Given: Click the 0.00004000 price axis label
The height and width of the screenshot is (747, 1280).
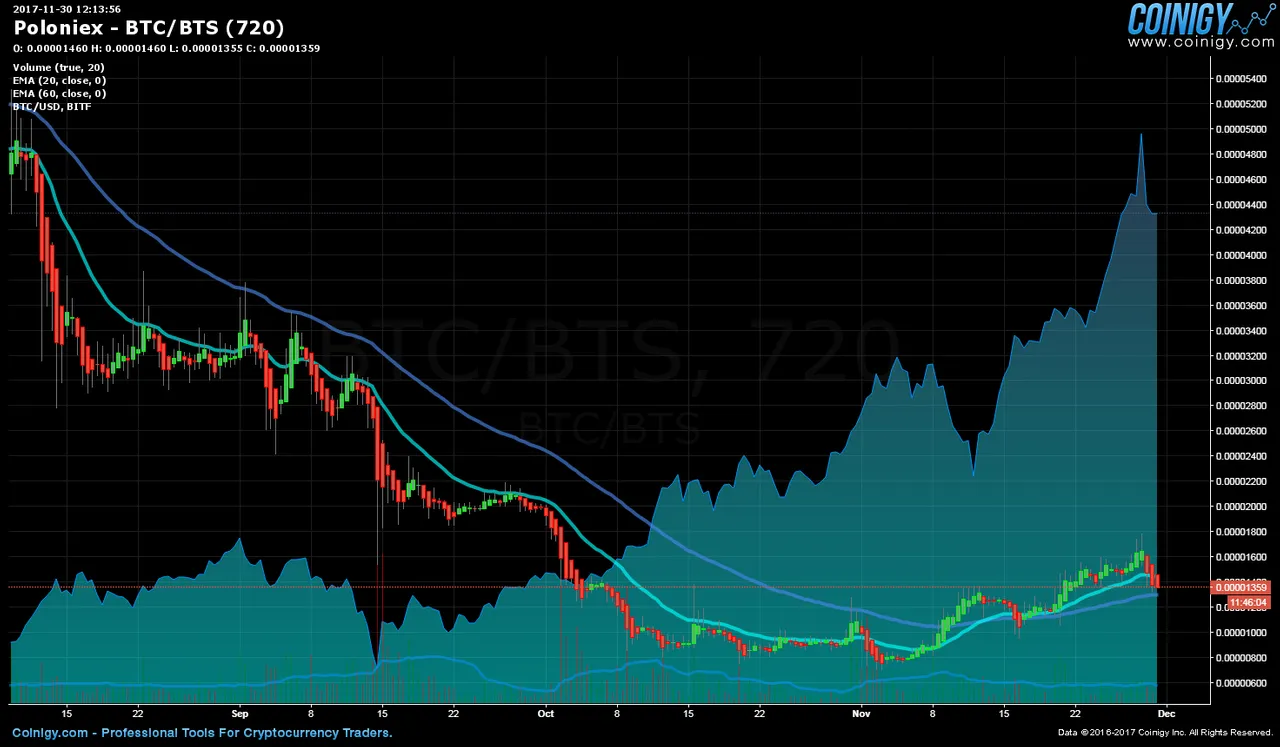Looking at the screenshot, I should (1240, 255).
